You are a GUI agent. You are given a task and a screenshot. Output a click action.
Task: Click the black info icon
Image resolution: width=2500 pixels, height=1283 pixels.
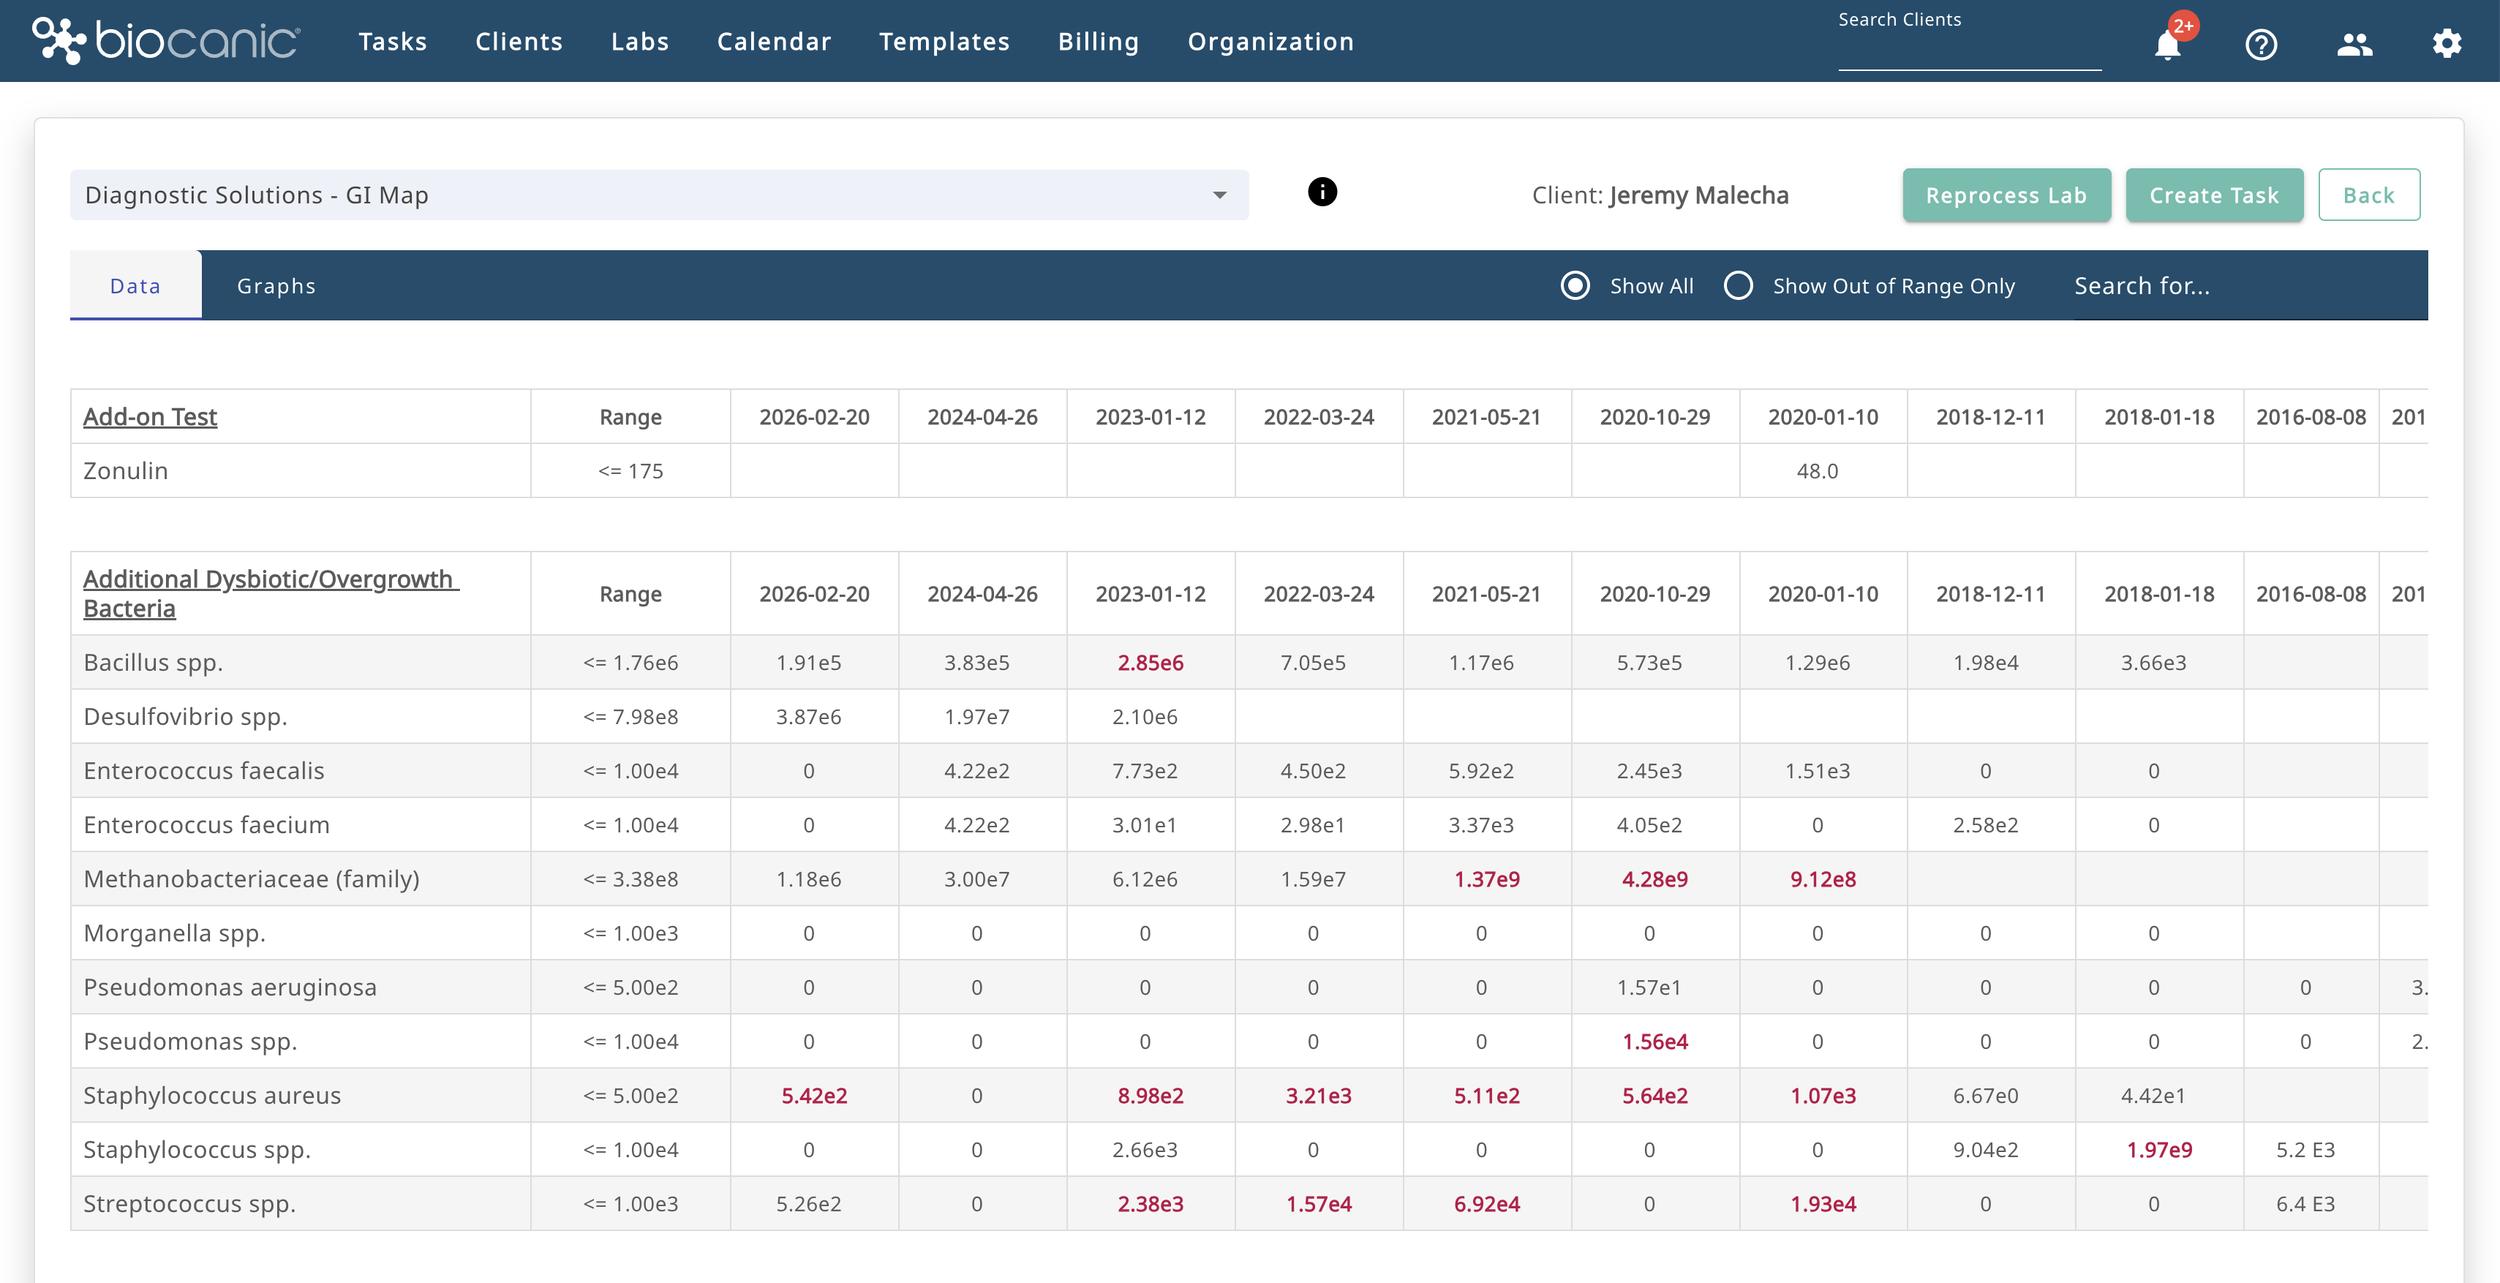point(1322,192)
